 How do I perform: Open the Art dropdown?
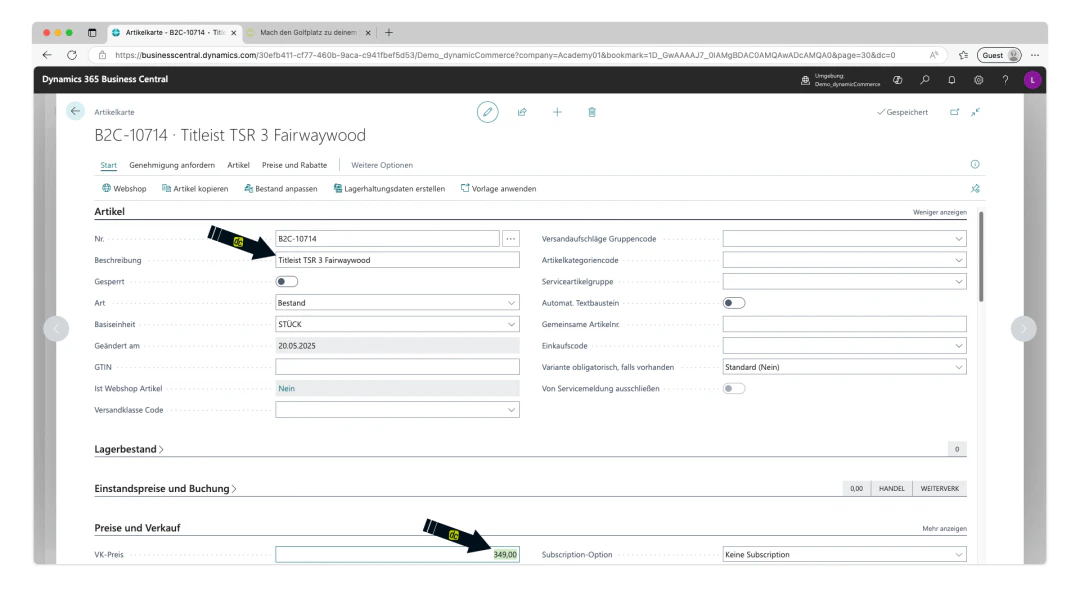tap(511, 303)
